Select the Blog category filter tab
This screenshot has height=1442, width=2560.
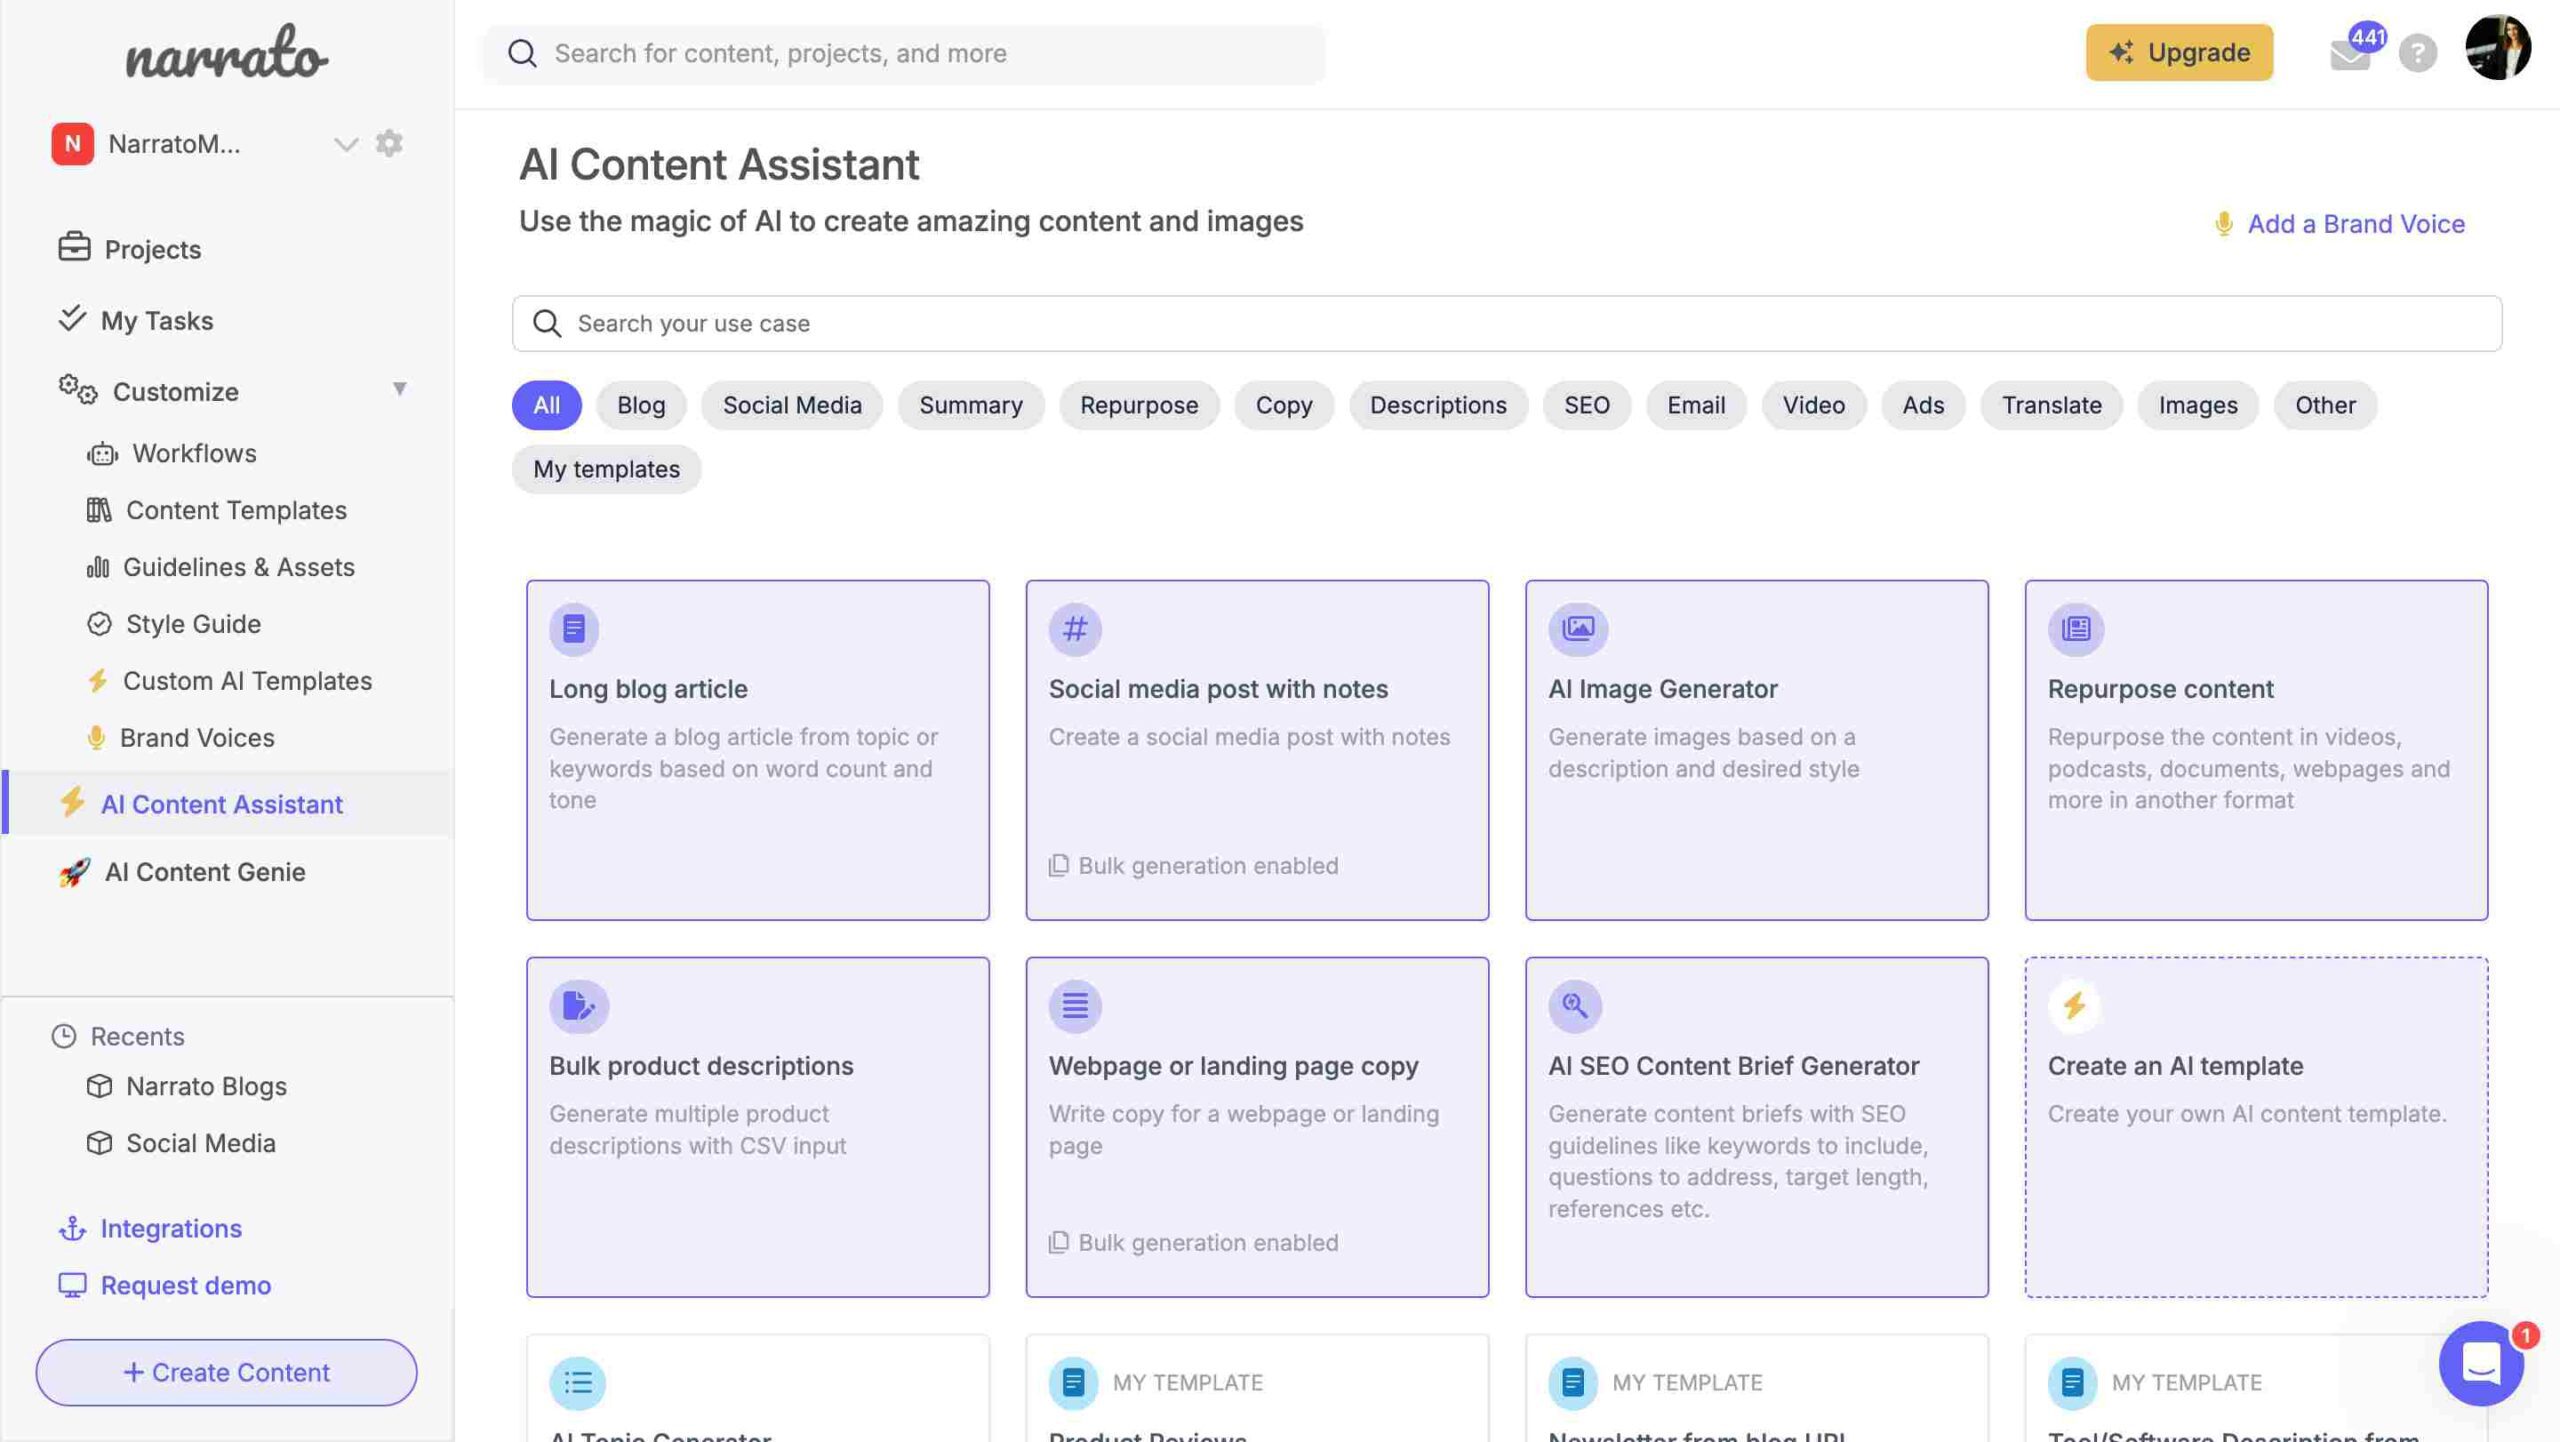(x=640, y=404)
